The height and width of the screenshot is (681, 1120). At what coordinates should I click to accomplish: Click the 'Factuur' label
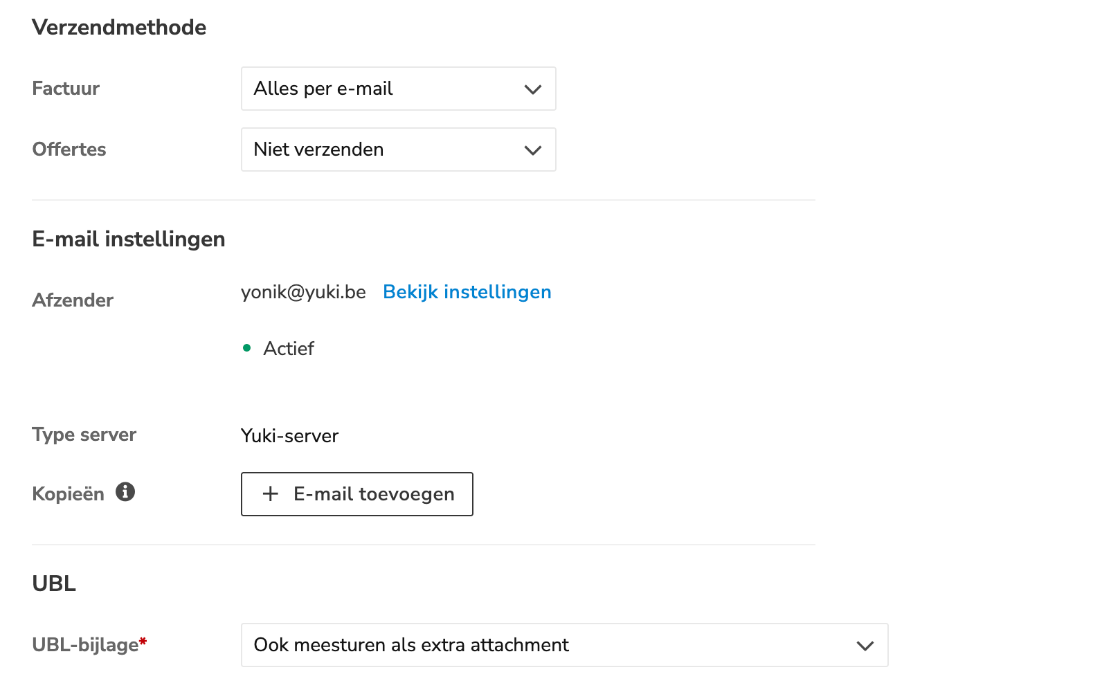(x=66, y=89)
